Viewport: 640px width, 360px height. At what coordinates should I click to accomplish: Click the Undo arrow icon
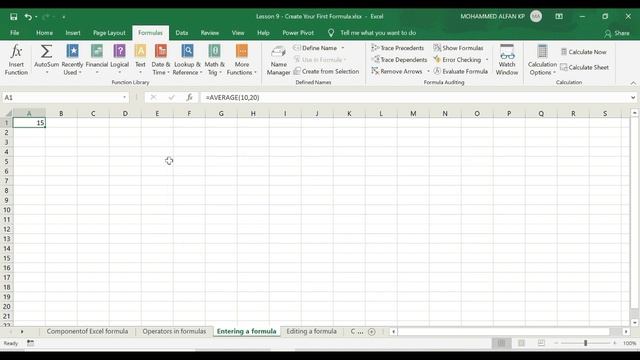(28, 17)
